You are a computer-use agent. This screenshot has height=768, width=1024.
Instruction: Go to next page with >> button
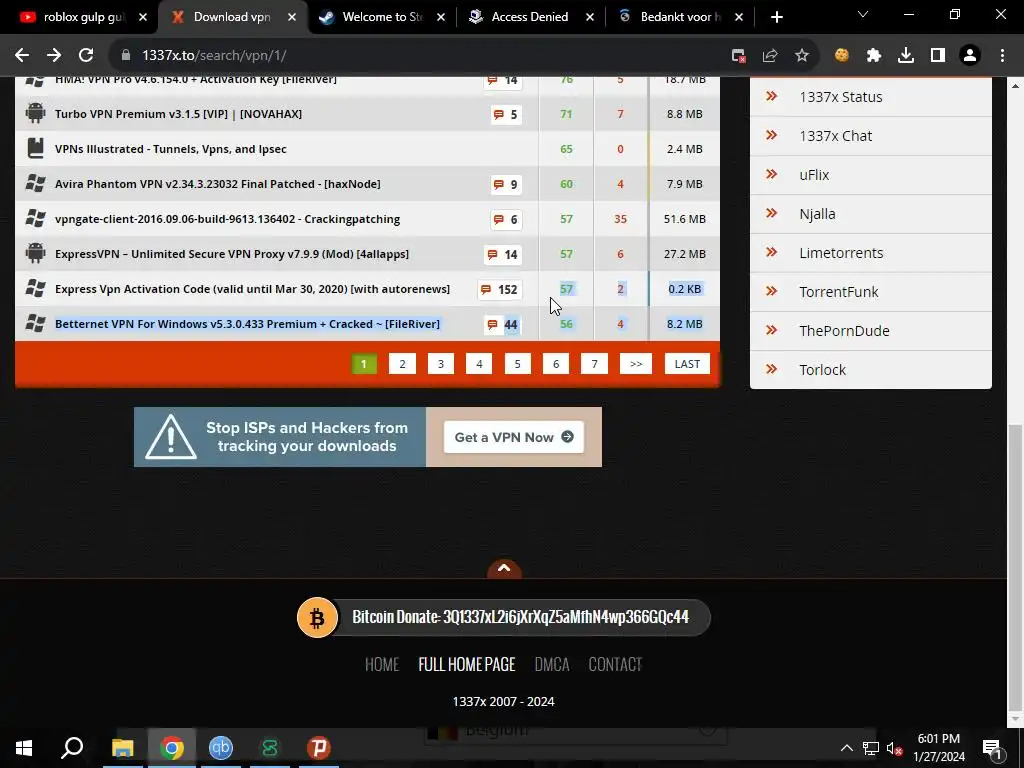point(636,364)
